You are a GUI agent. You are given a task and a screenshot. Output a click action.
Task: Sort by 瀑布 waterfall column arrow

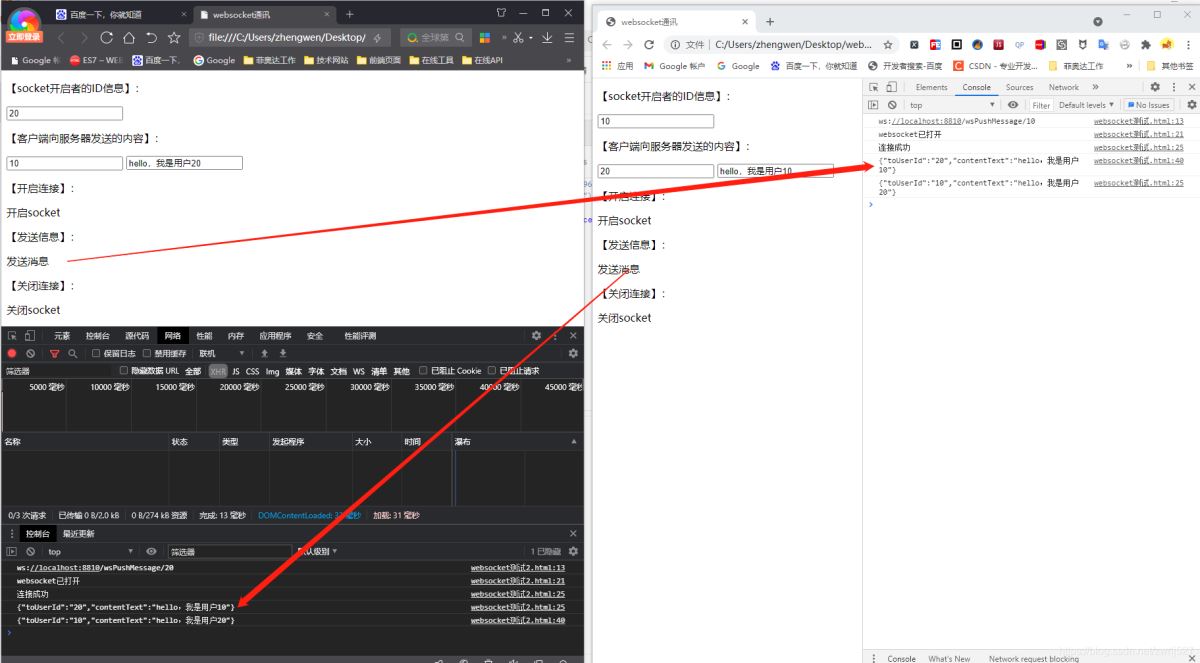click(573, 441)
